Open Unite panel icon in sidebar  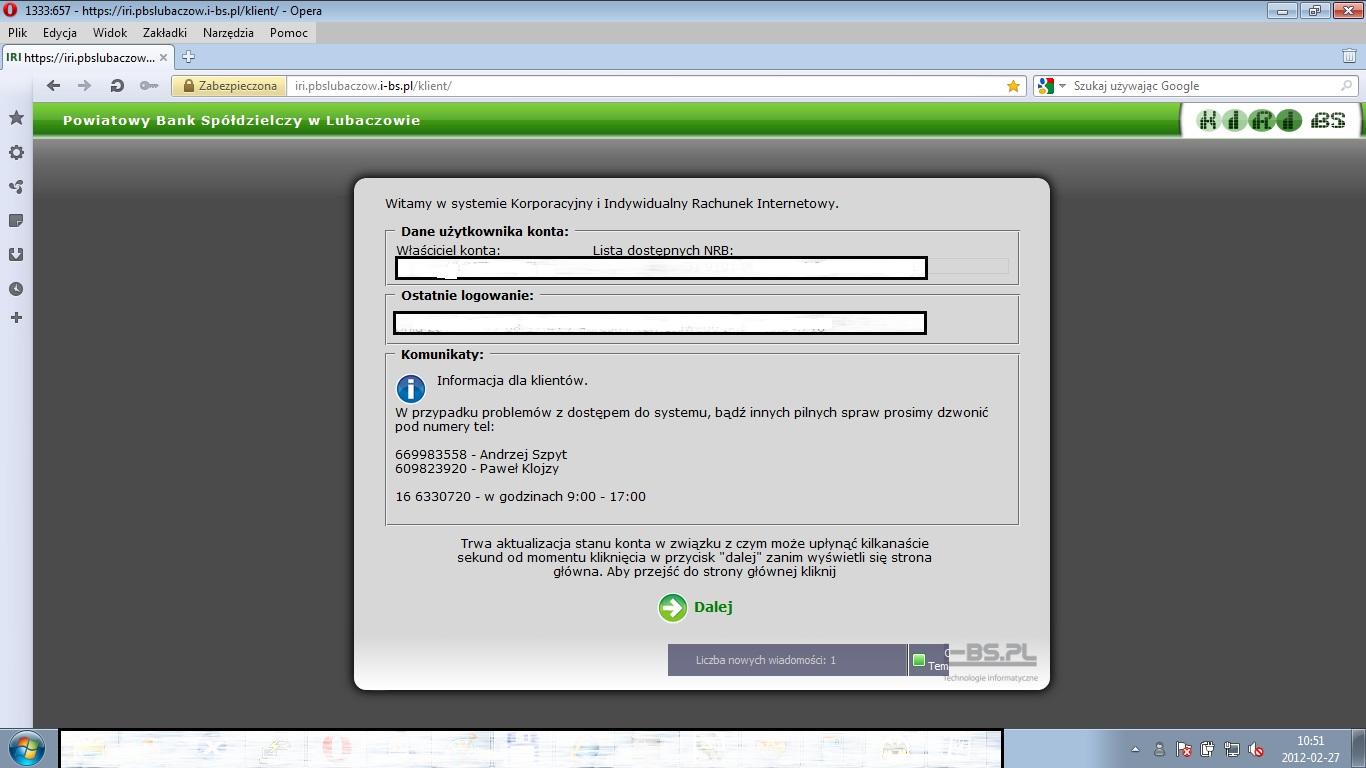tap(16, 187)
